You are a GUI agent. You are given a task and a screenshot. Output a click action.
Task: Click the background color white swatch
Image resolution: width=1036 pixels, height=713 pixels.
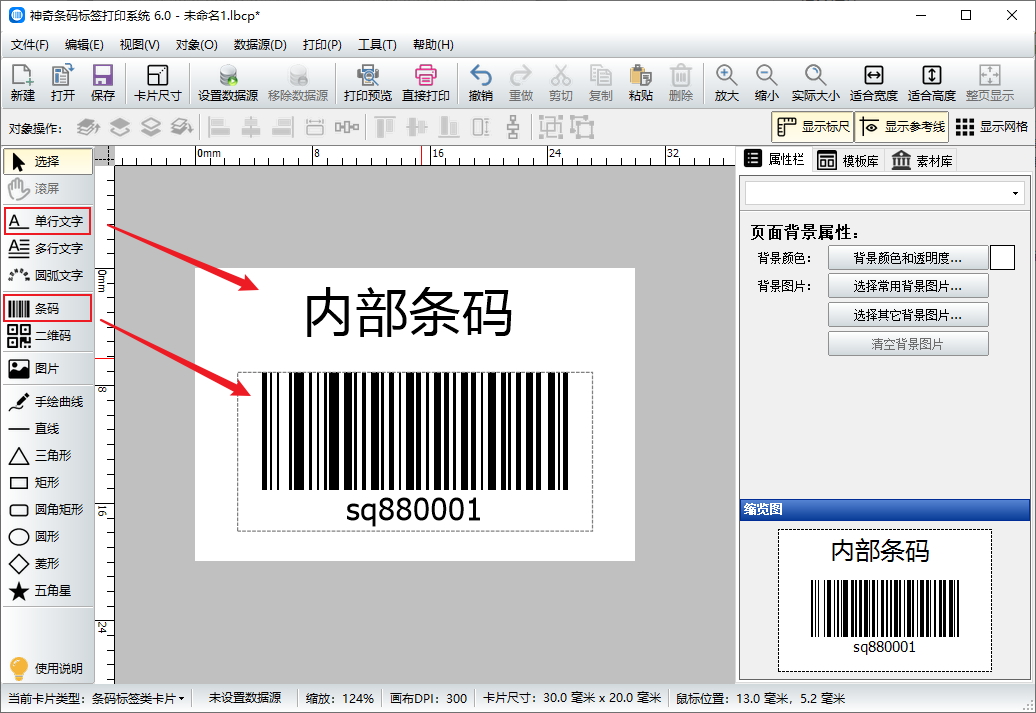point(1002,258)
